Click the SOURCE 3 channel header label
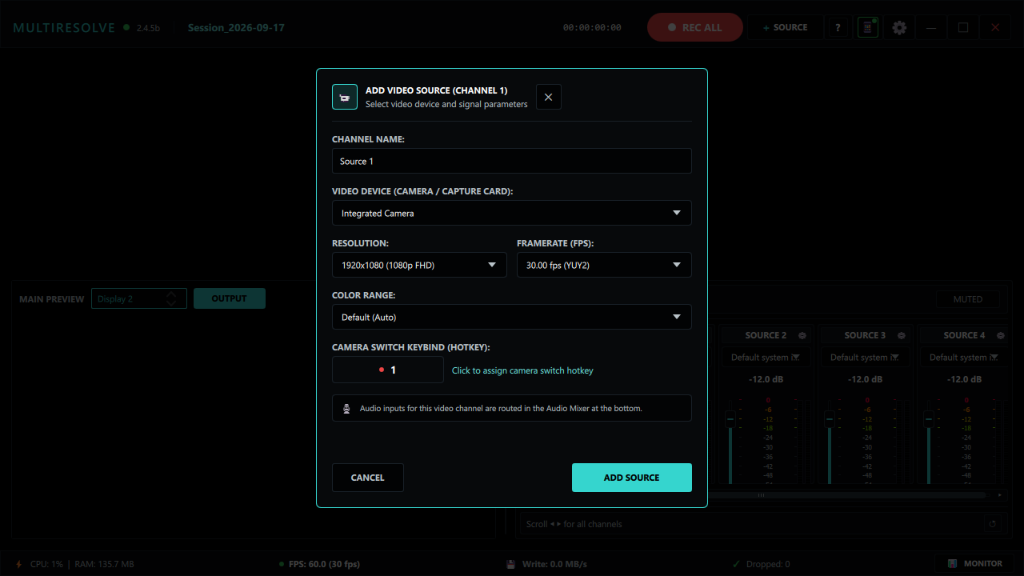1024x576 pixels. pos(865,336)
